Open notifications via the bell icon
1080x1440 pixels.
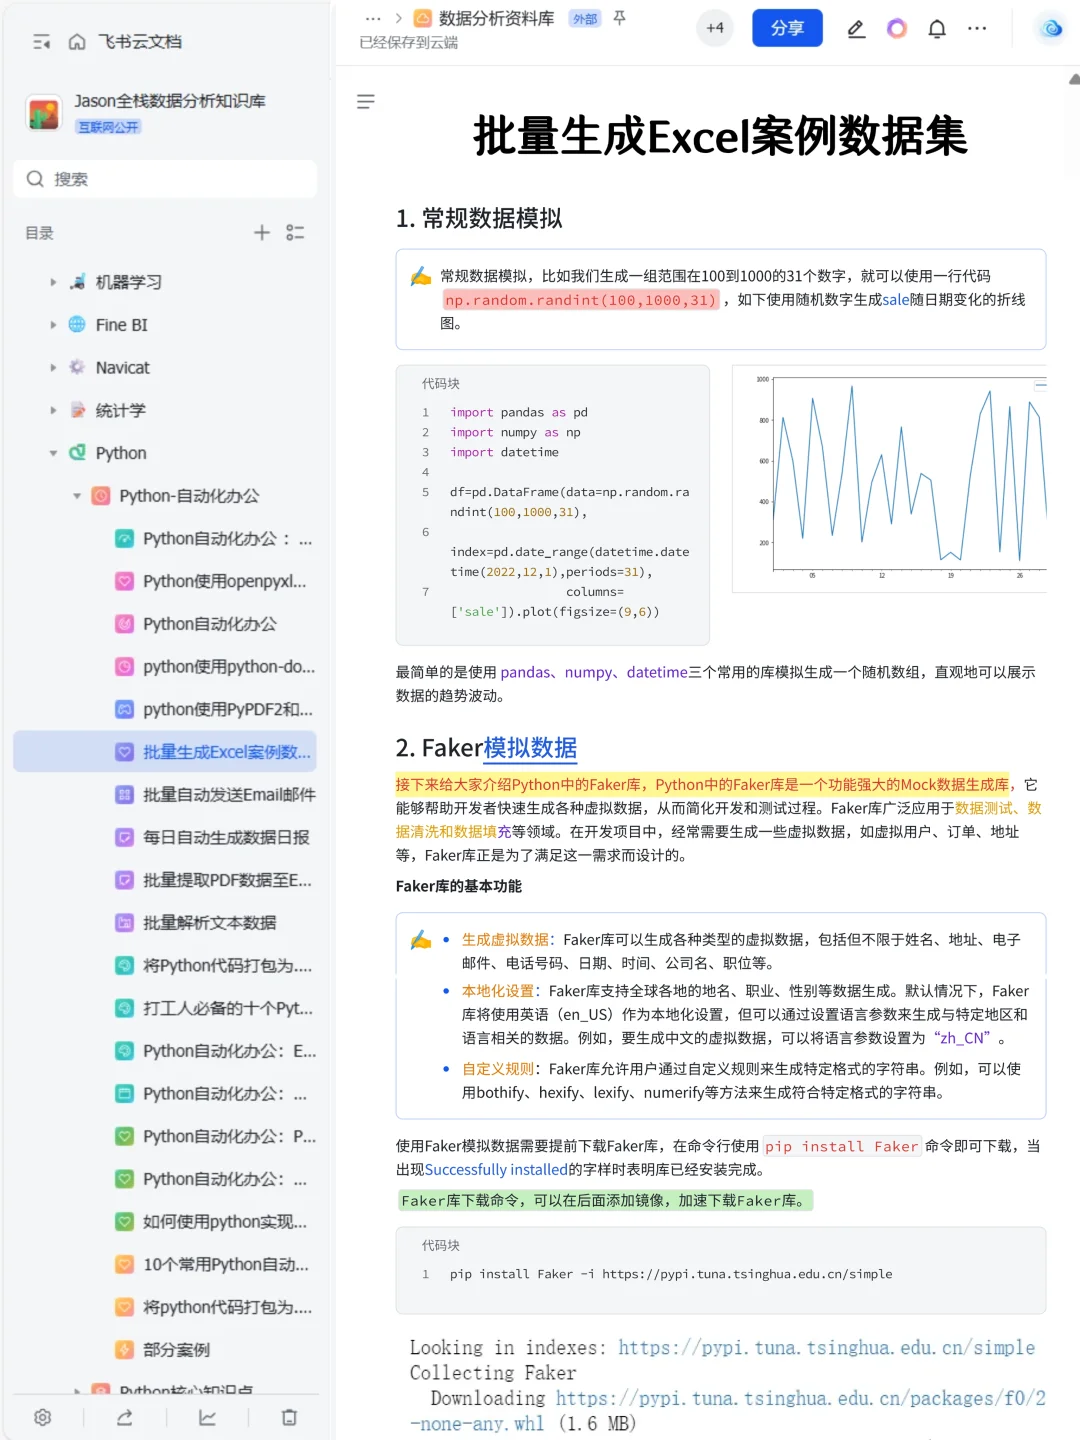point(936,28)
